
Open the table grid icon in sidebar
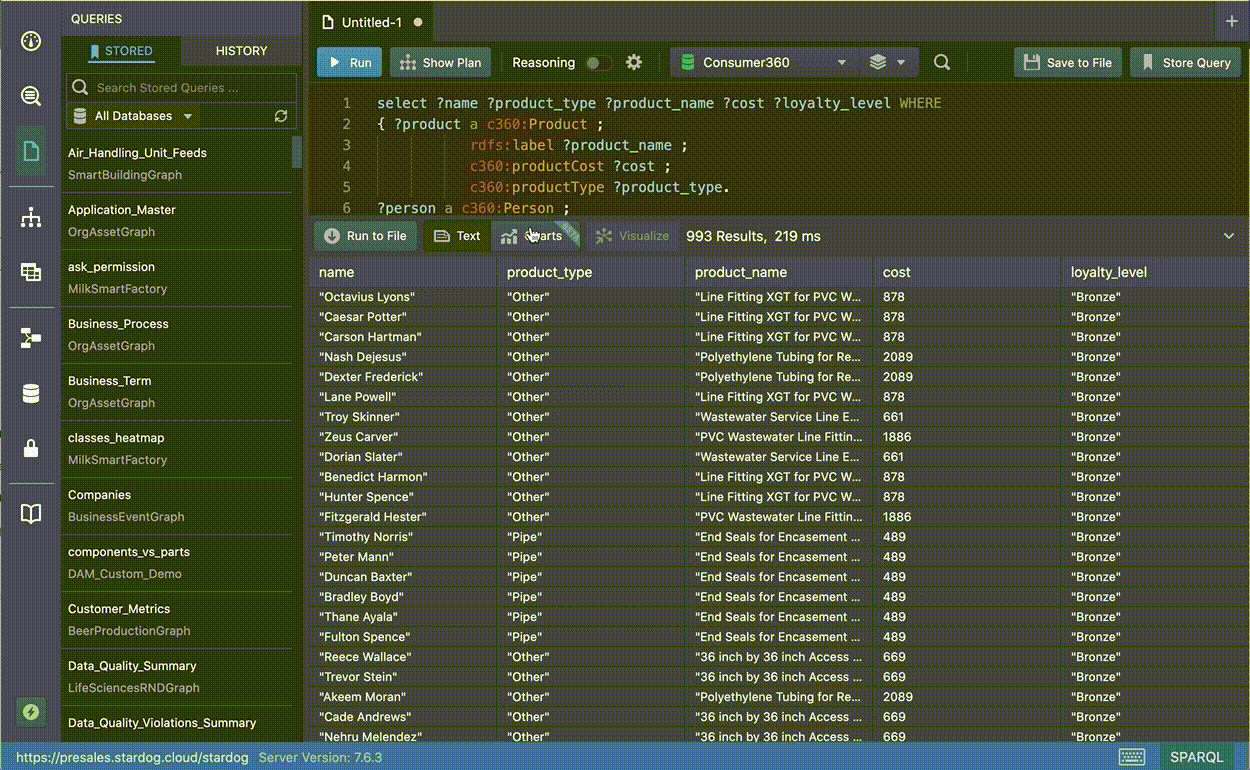pyautogui.click(x=31, y=272)
